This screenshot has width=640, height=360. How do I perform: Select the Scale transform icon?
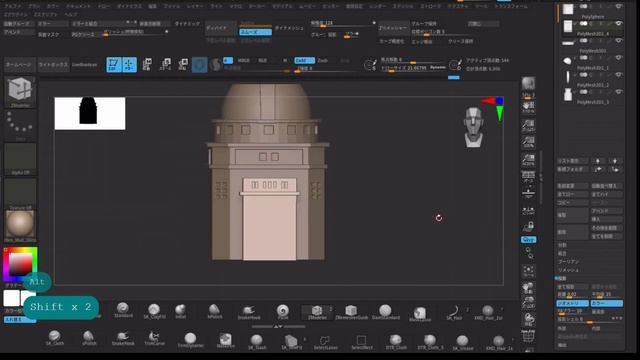165,64
